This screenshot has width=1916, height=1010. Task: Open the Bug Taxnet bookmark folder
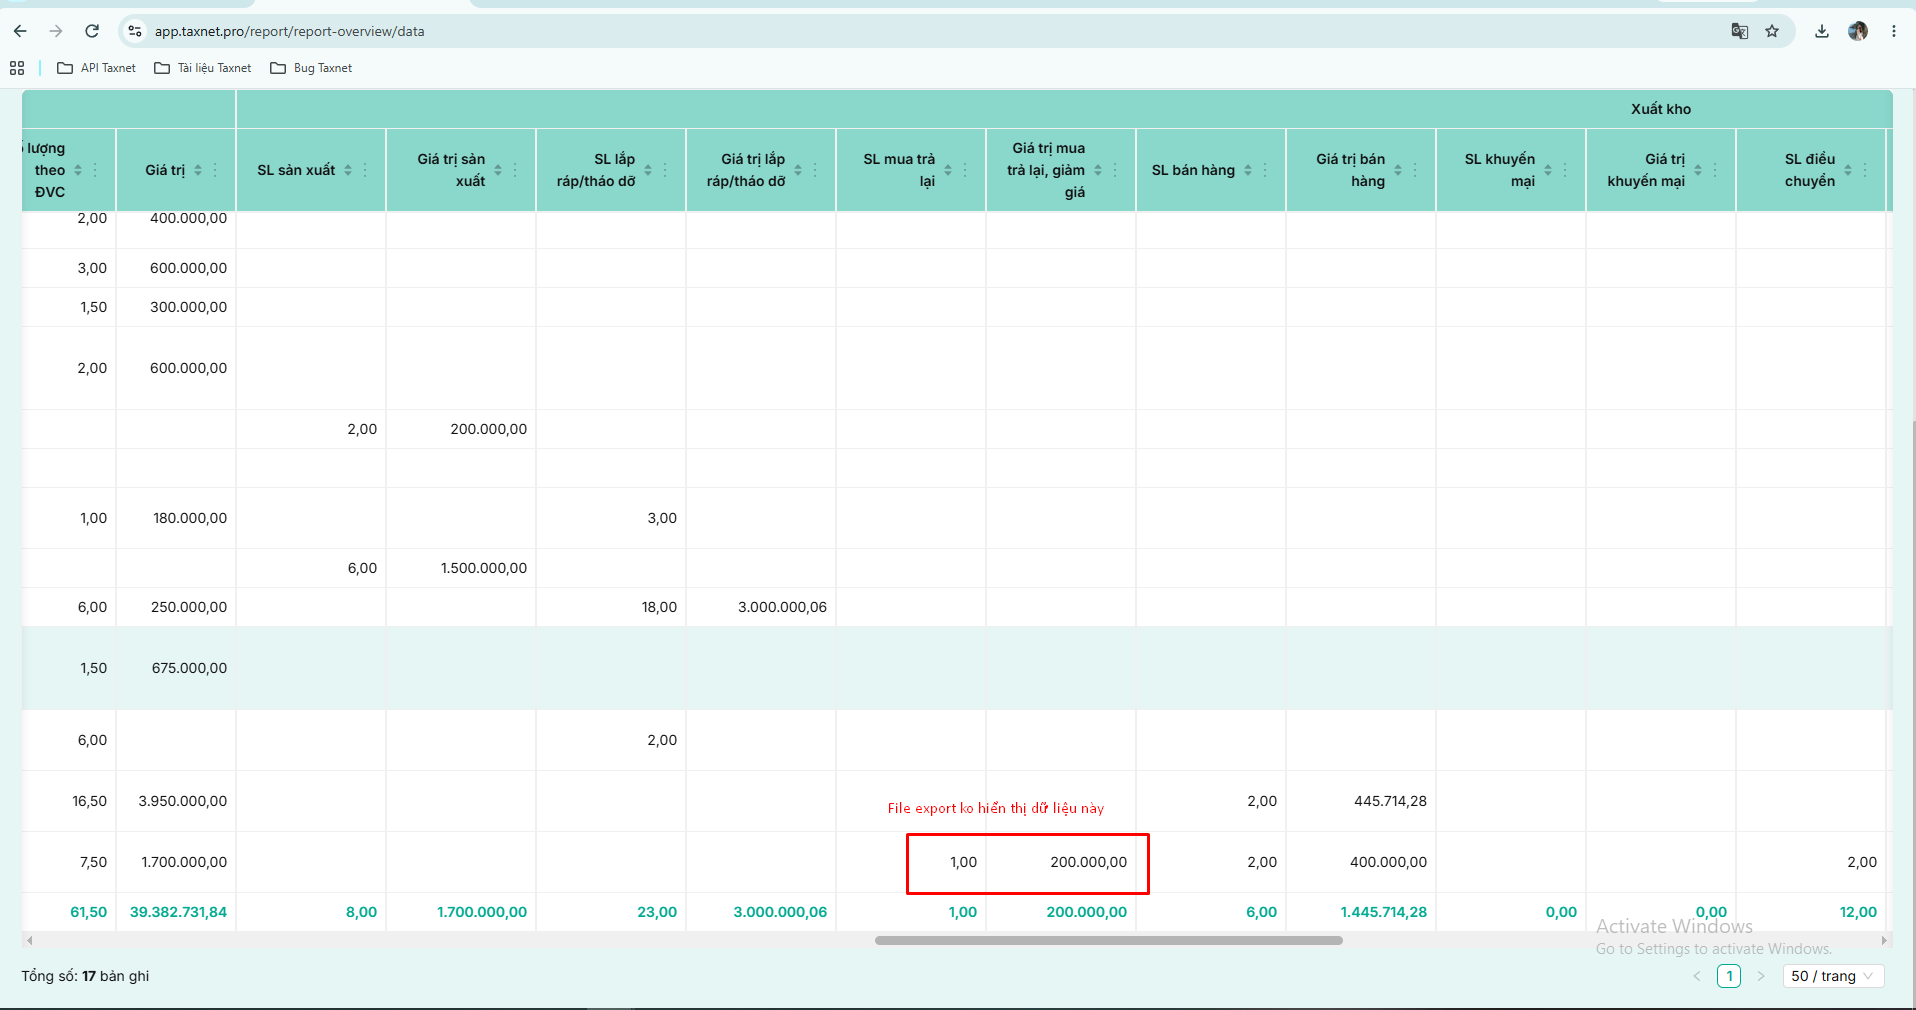click(311, 68)
